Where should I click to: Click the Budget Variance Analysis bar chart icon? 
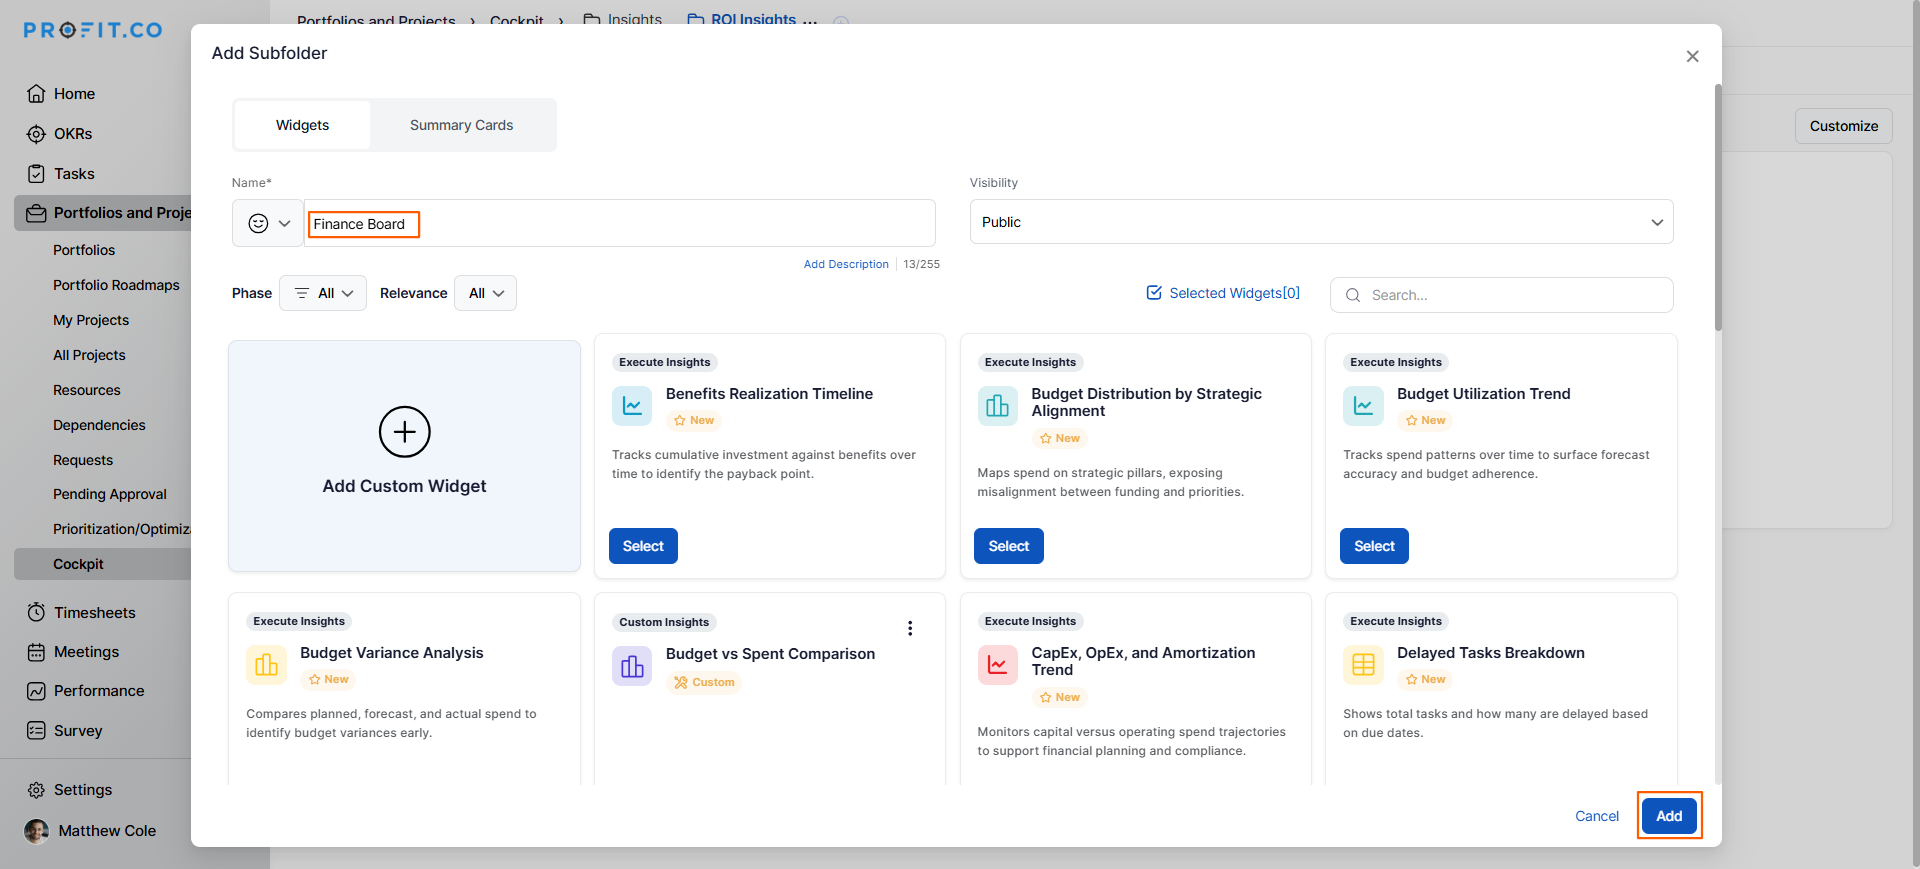point(266,665)
